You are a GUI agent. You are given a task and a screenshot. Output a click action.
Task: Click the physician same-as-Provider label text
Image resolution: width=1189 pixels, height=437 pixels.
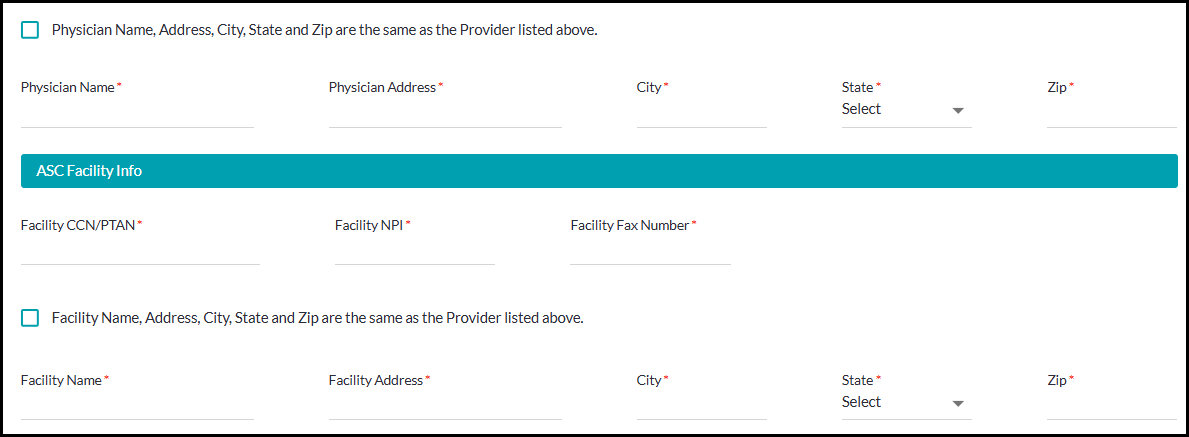click(x=324, y=30)
